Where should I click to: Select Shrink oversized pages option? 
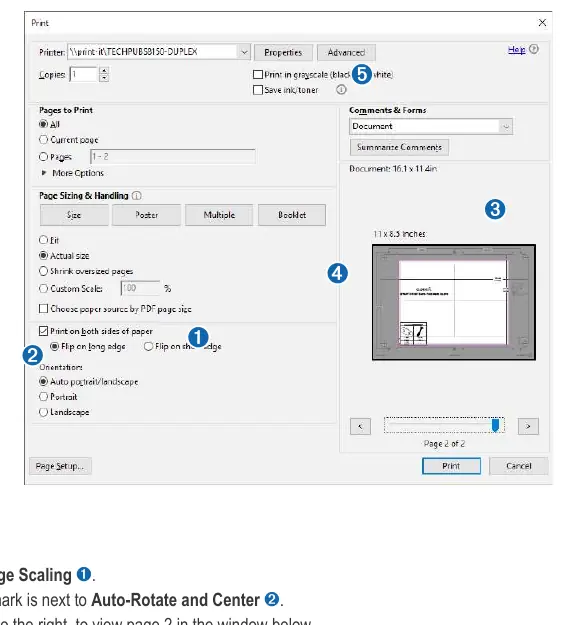pos(43,271)
